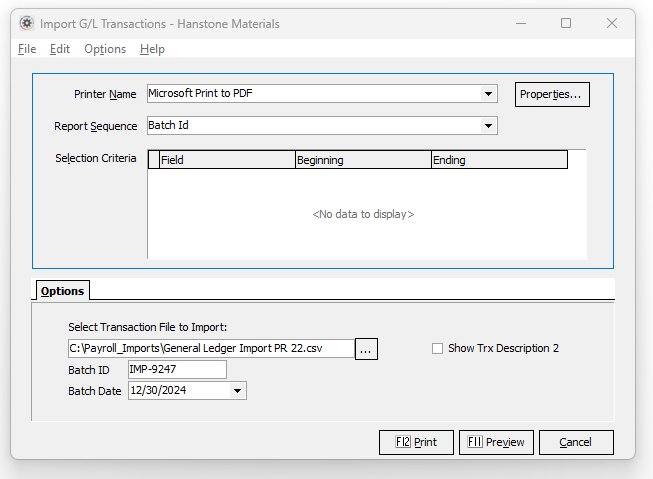Open the Batch Date calendar dropdown

[x=237, y=391]
